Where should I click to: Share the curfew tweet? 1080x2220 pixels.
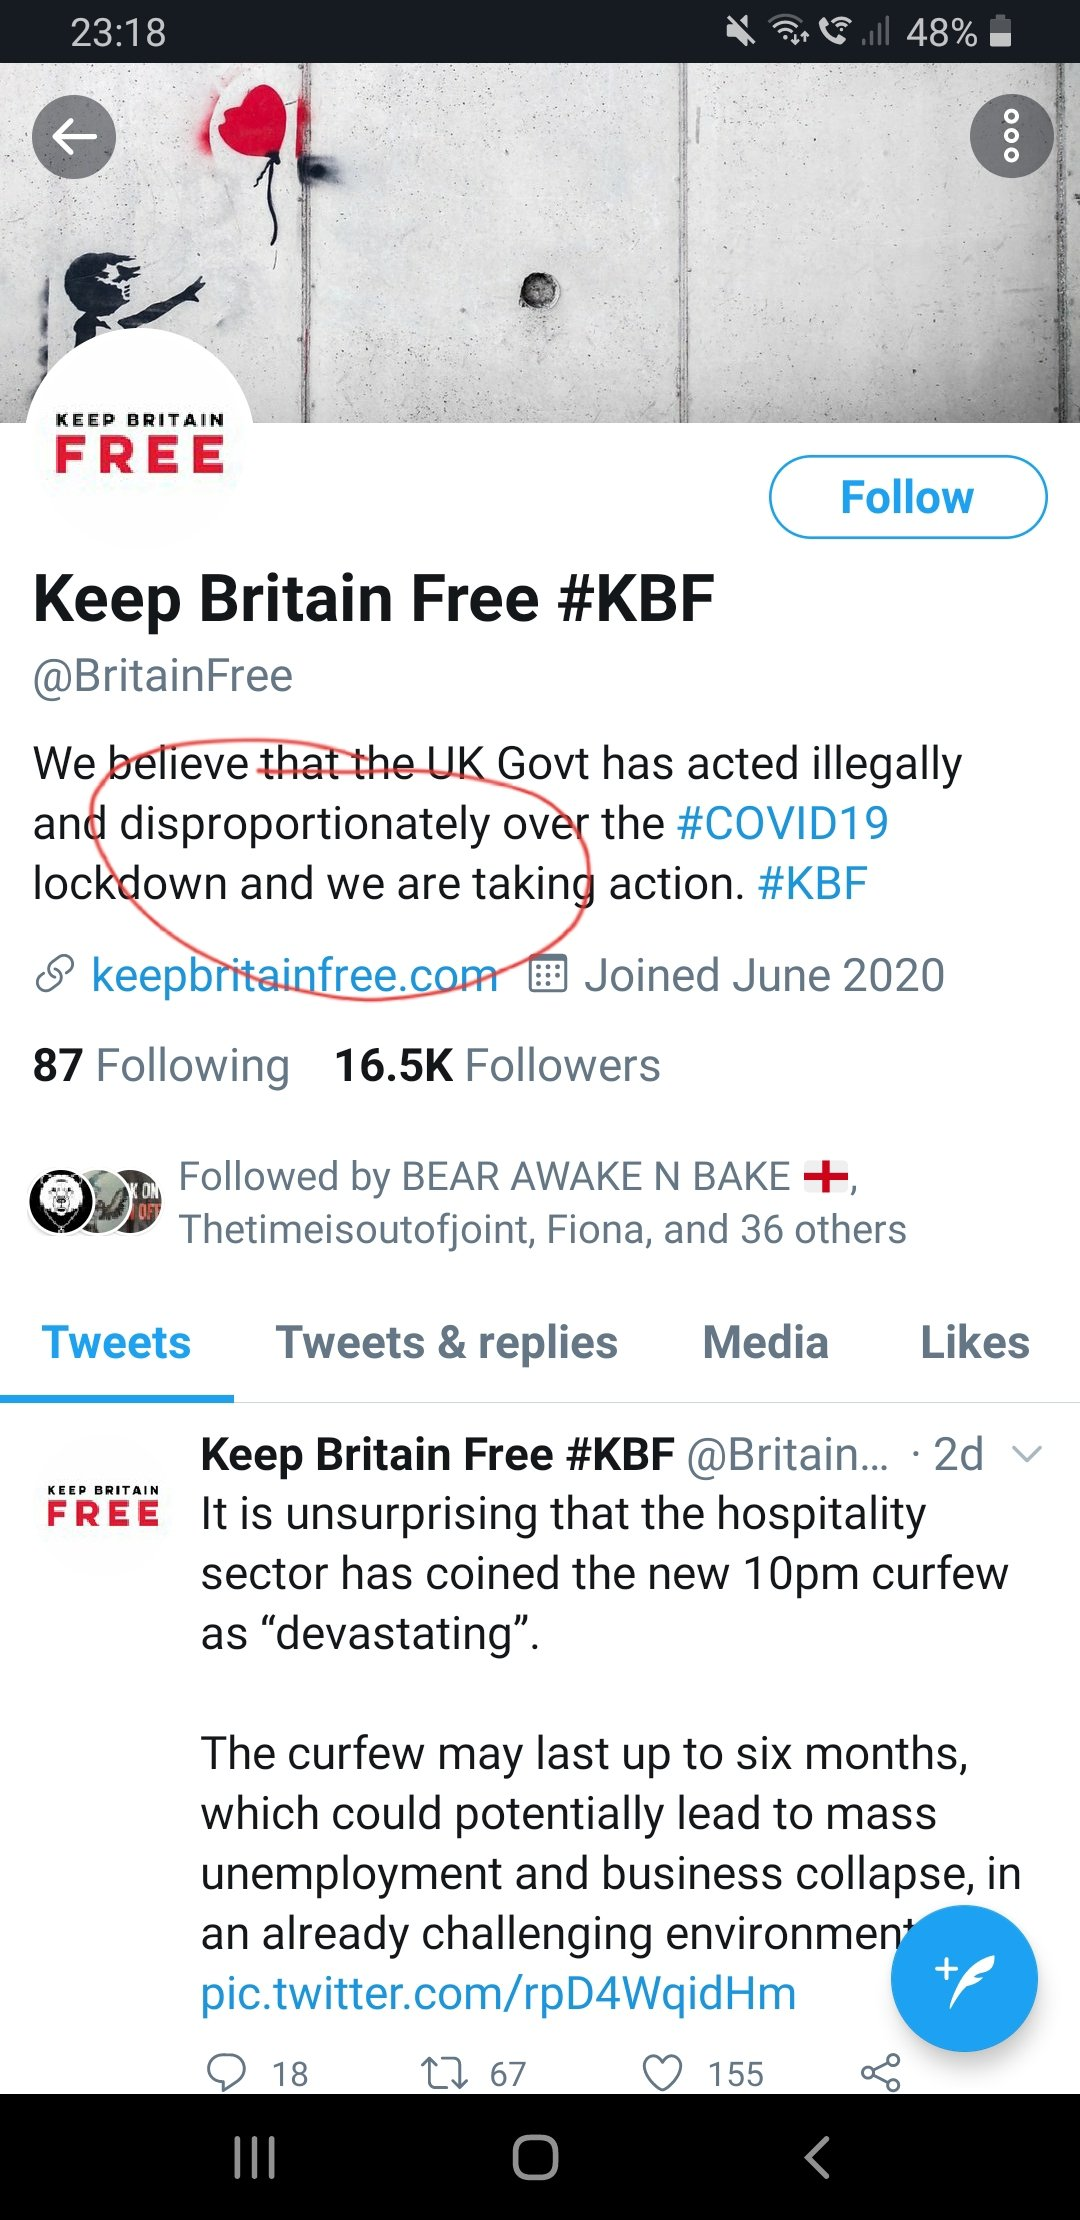pos(881,2072)
